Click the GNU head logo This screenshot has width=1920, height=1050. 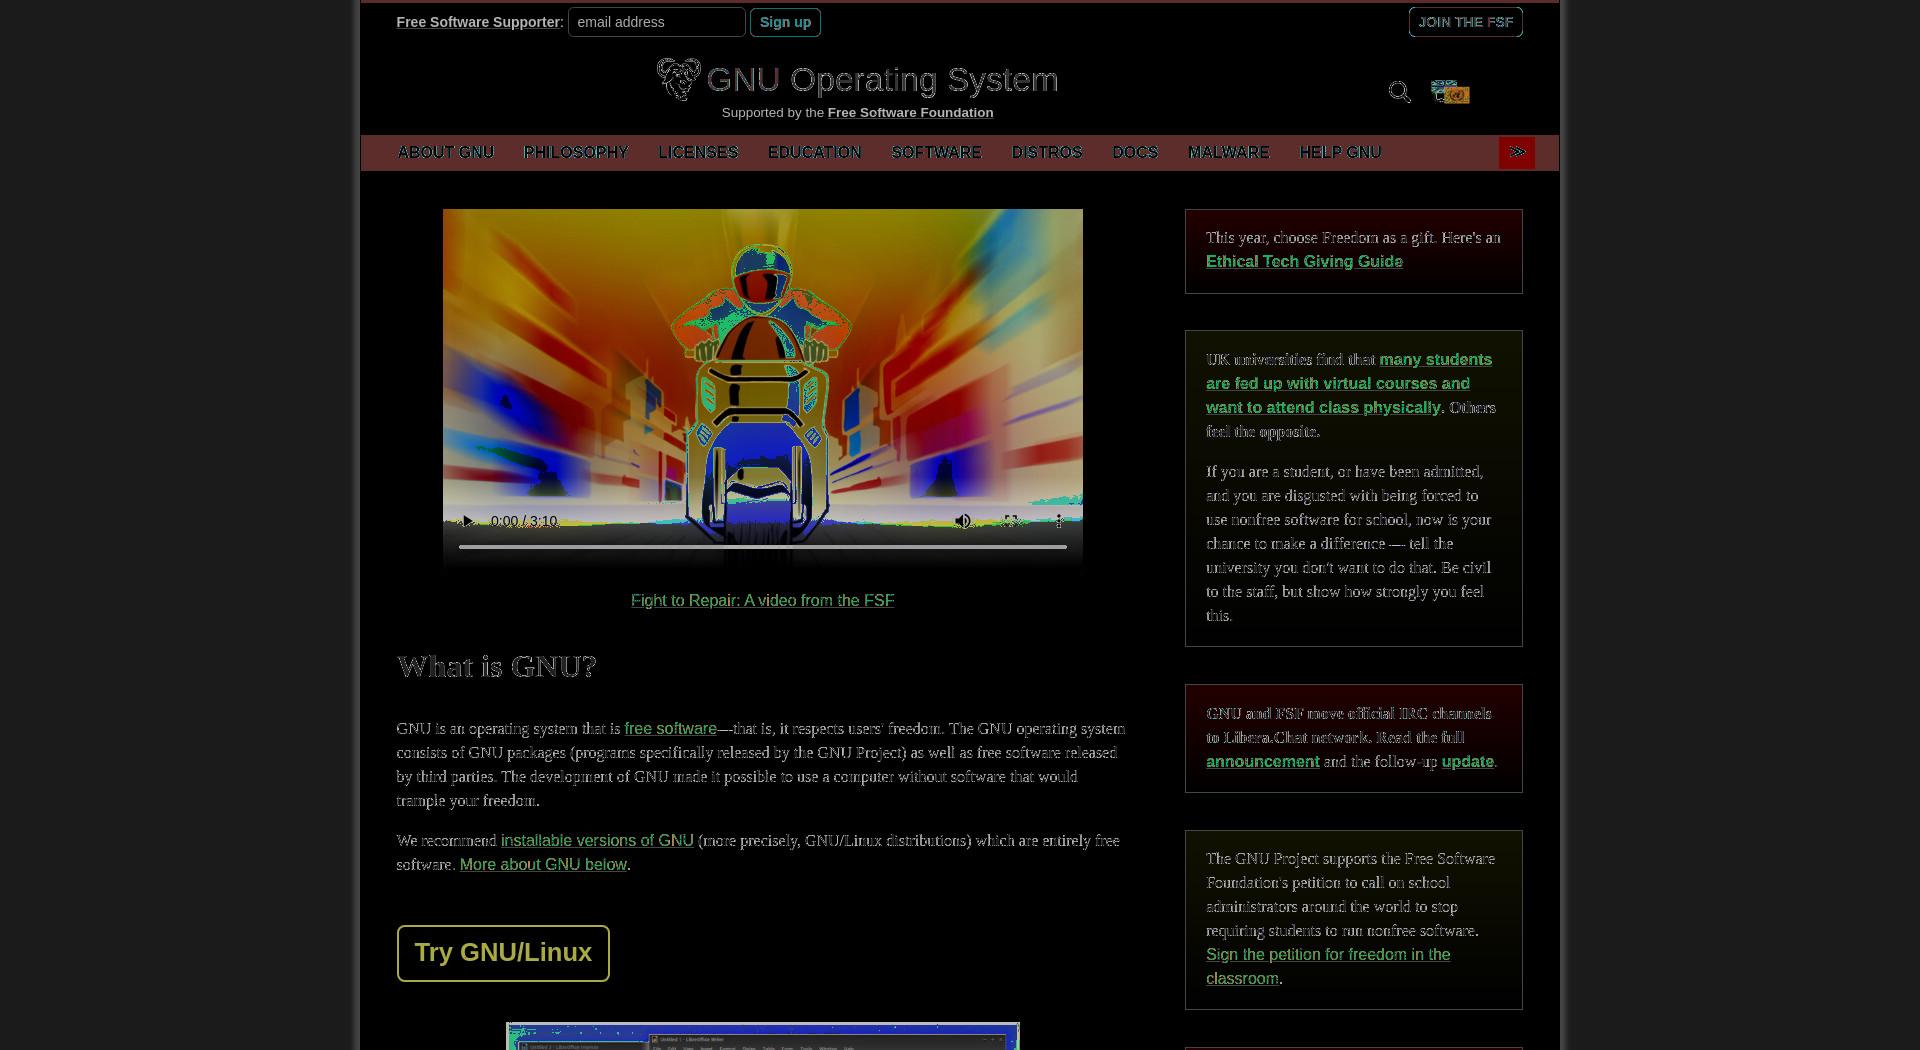coord(678,79)
